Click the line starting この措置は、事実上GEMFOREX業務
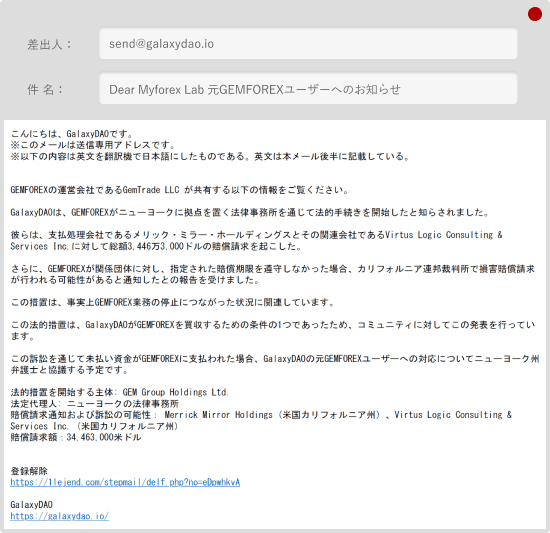The image size is (550, 533). click(172, 302)
